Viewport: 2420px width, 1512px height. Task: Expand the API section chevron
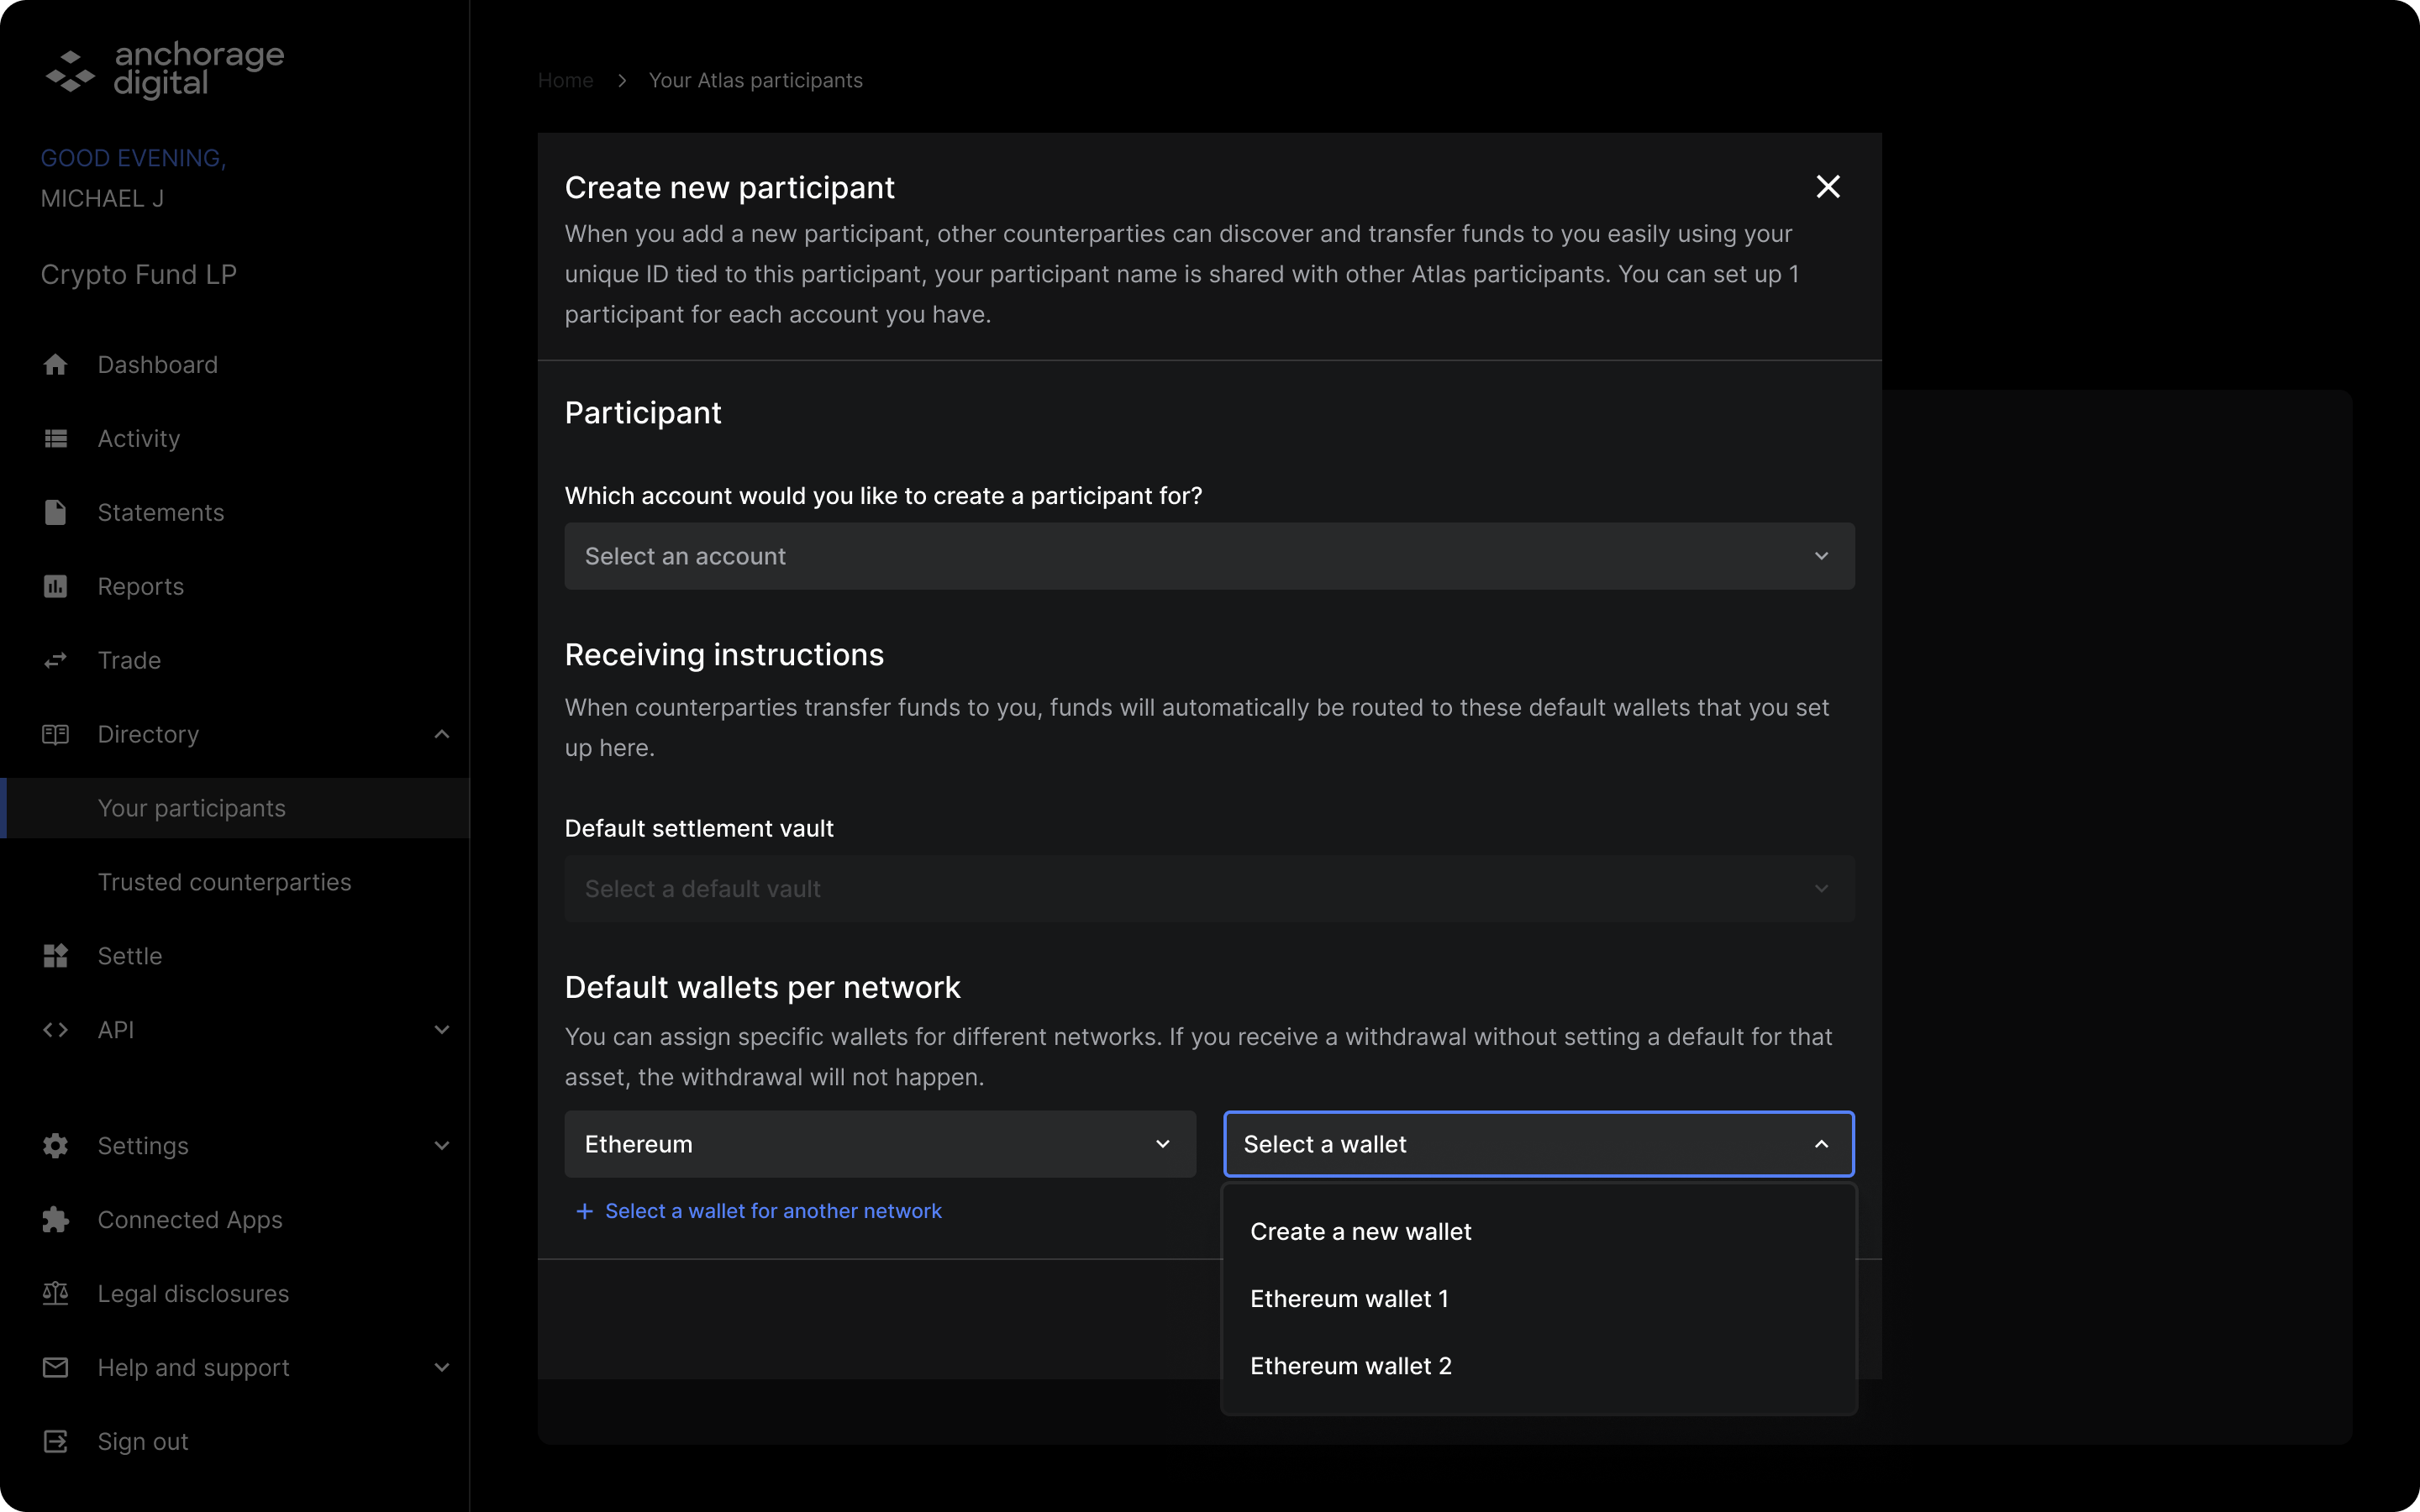coord(441,1030)
